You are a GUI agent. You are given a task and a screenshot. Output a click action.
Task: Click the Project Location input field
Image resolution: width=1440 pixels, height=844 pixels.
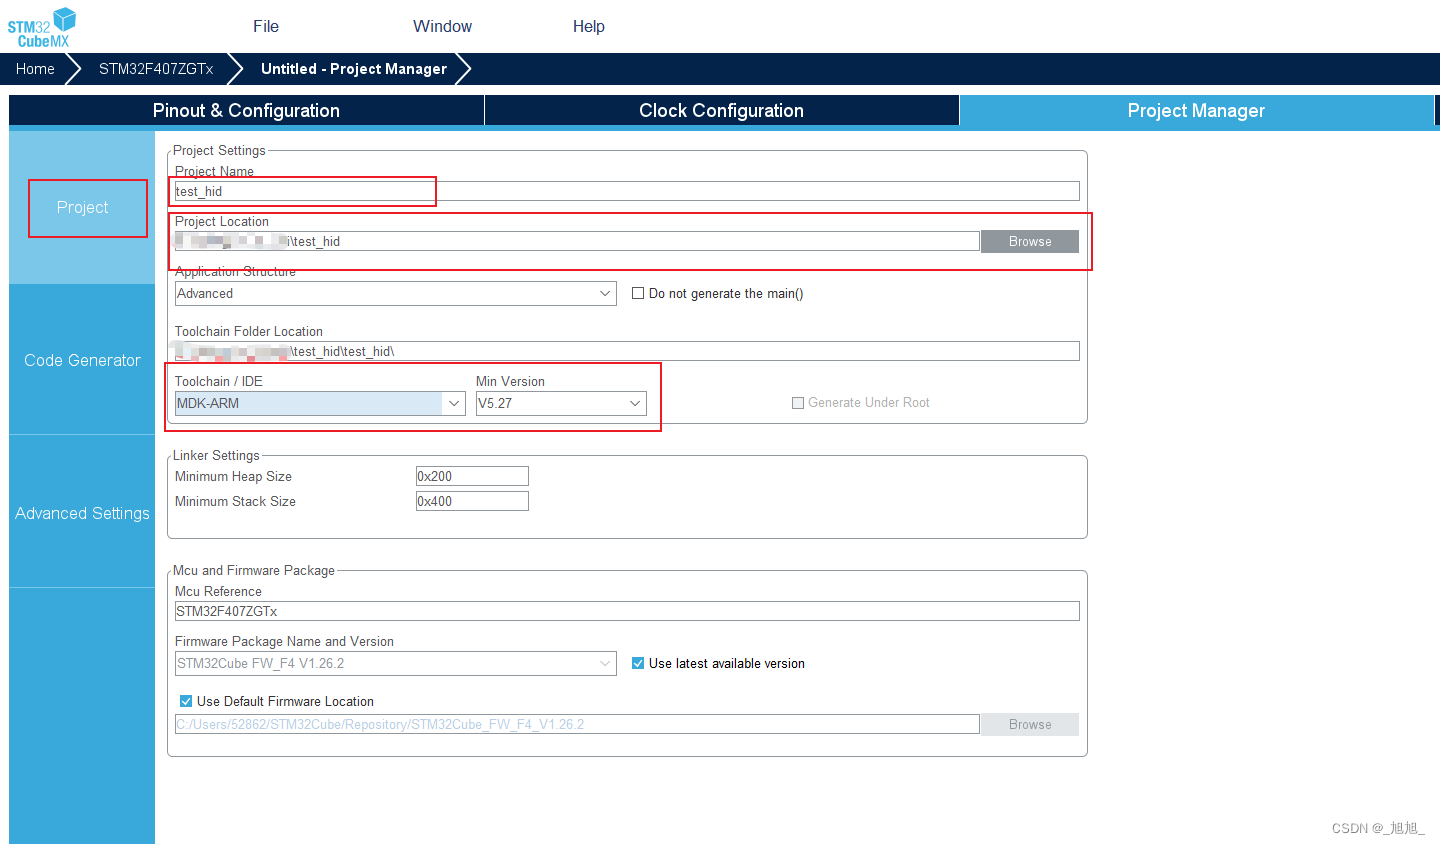point(577,241)
